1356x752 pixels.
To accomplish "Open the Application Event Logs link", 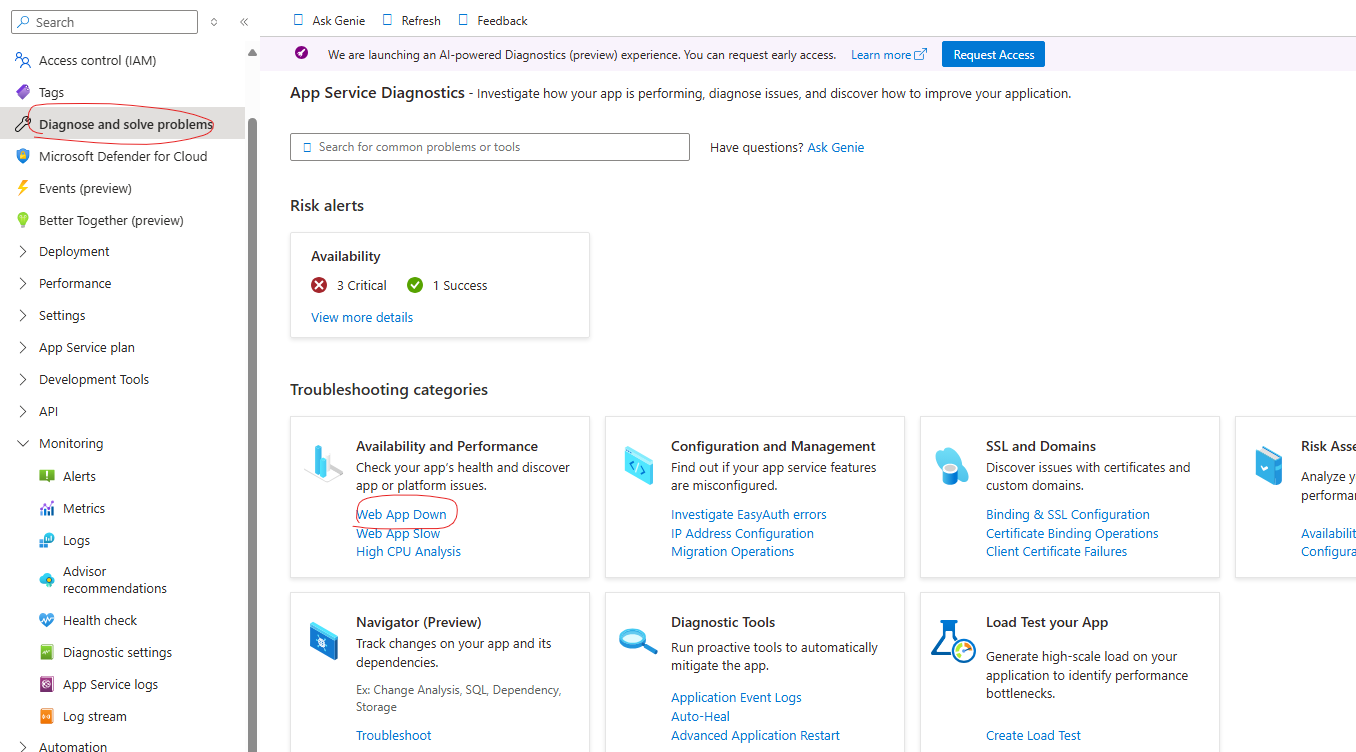I will tap(736, 697).
